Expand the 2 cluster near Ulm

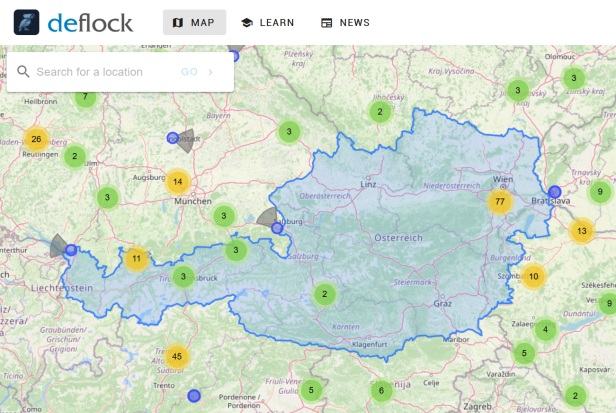75,156
